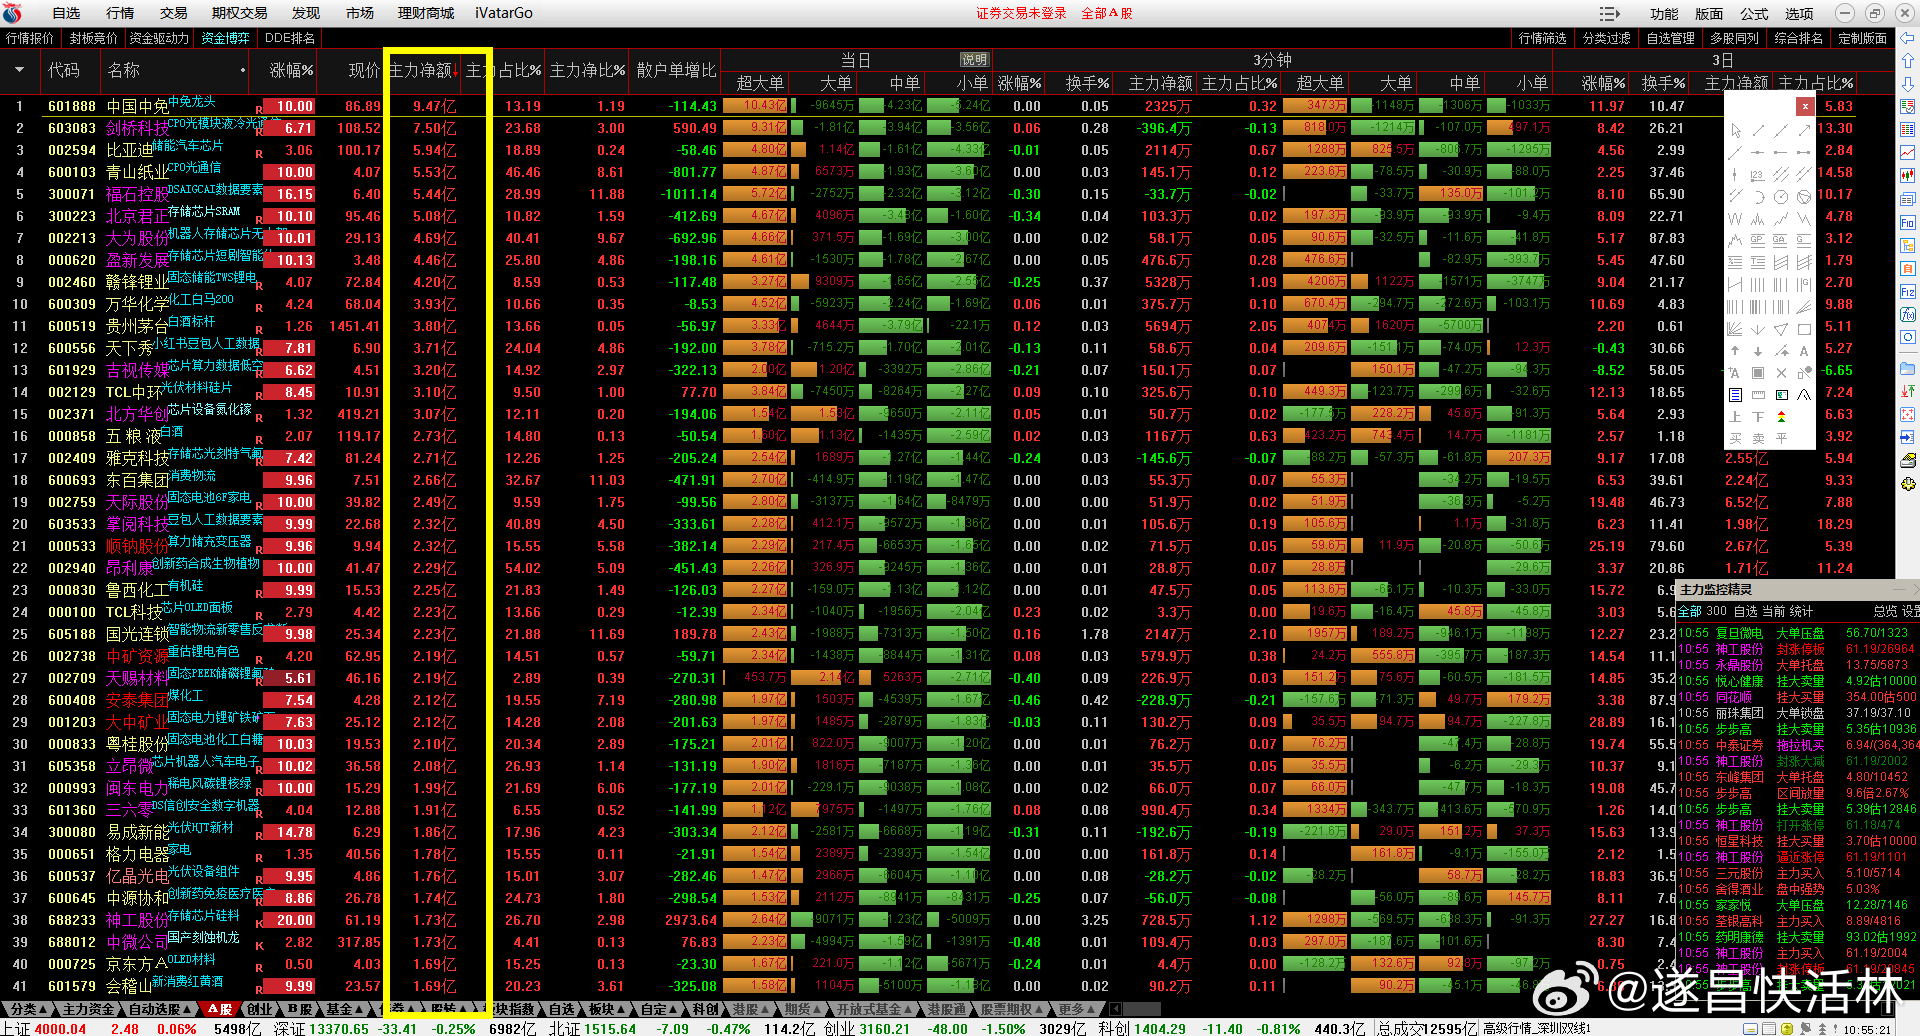Close the drawing tools palette
This screenshot has height=1036, width=1920.
pyautogui.click(x=1805, y=105)
